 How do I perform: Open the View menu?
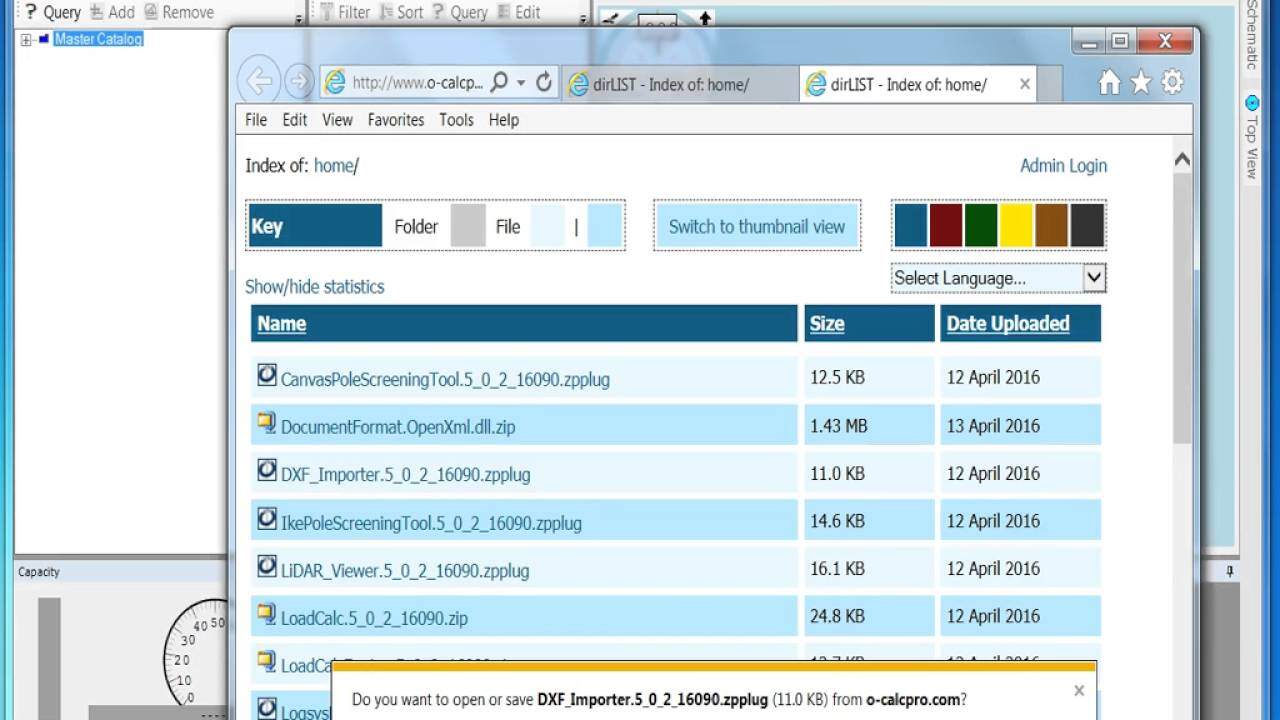[x=337, y=119]
